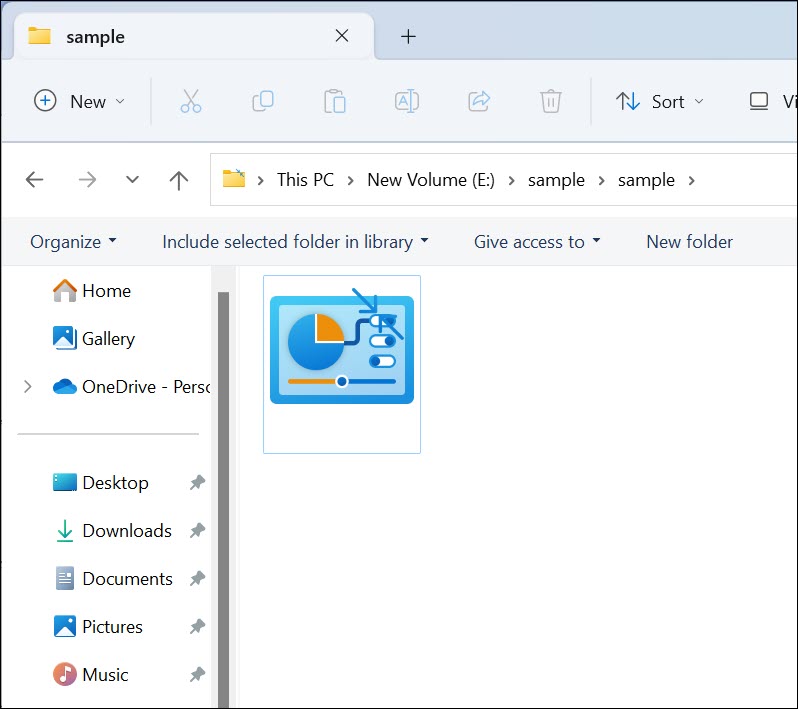Screen dimensions: 798x709
Task: Go back with the left arrow
Action: [x=35, y=180]
